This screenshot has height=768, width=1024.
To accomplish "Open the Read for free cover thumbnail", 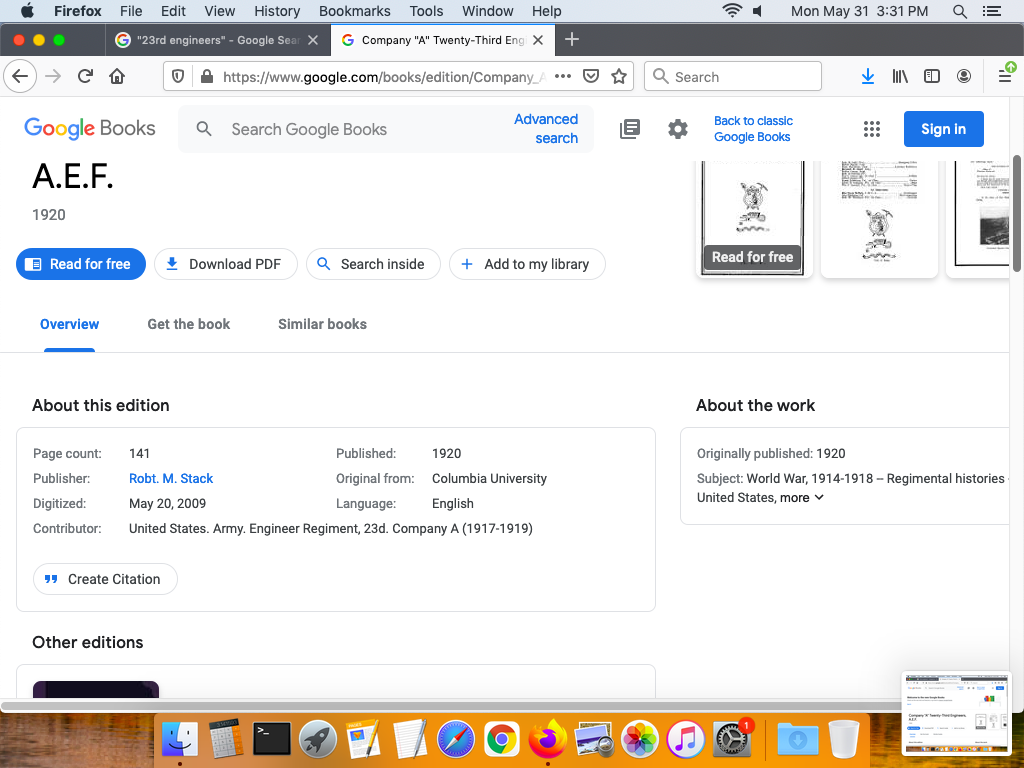I will point(752,215).
